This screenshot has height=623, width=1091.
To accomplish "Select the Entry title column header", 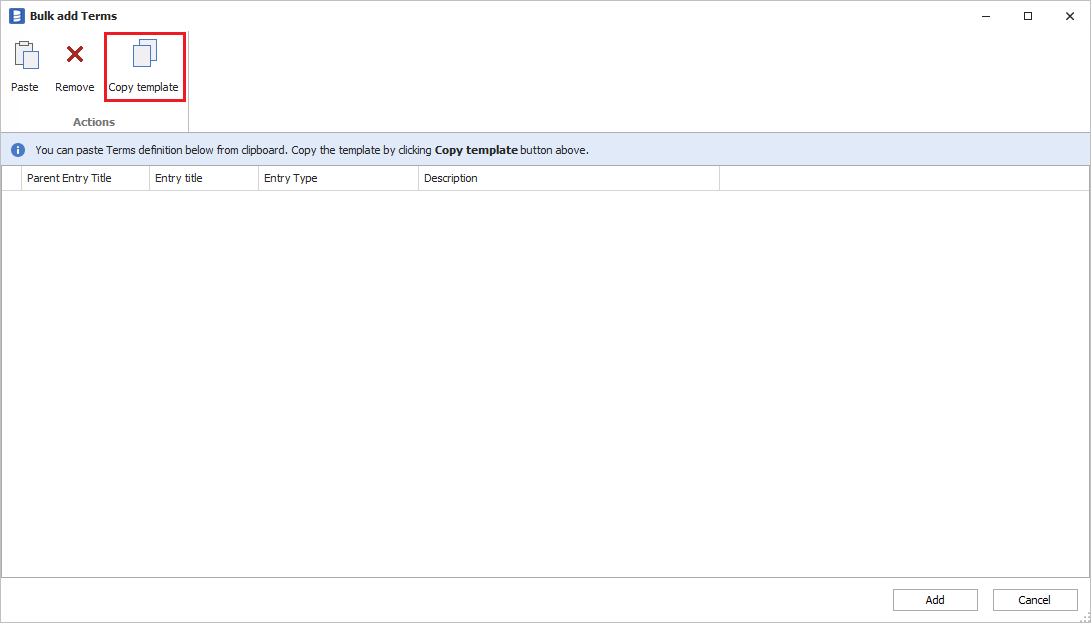I will click(x=203, y=178).
